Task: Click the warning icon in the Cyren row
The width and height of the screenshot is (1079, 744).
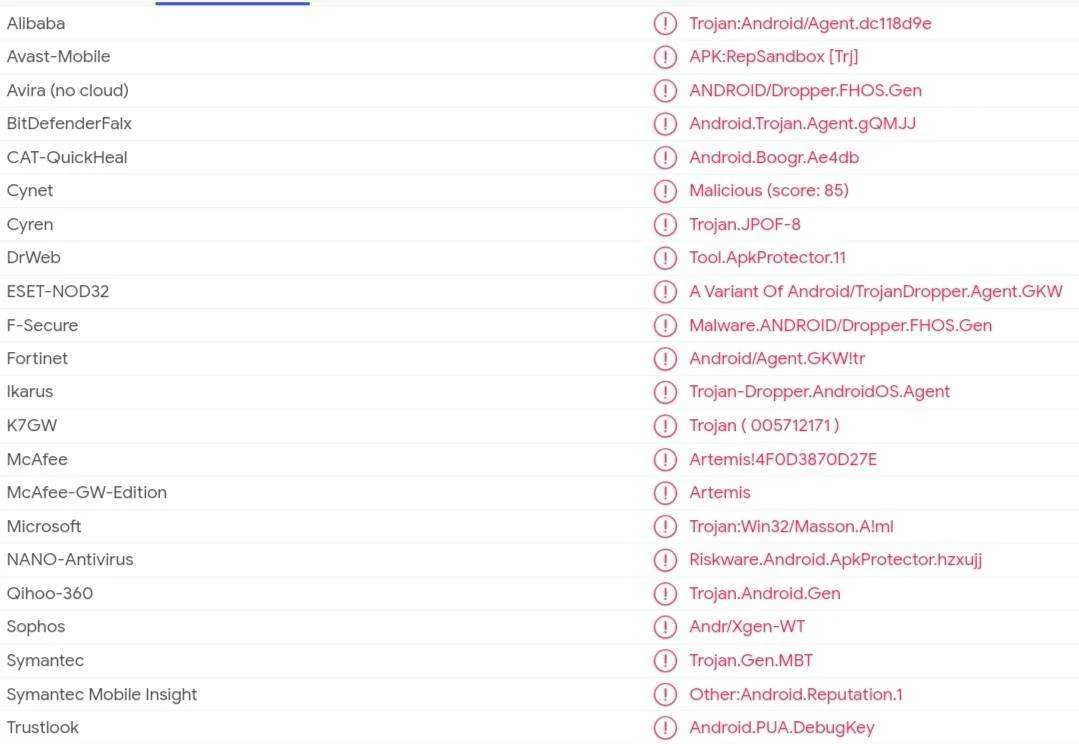Action: tap(665, 224)
